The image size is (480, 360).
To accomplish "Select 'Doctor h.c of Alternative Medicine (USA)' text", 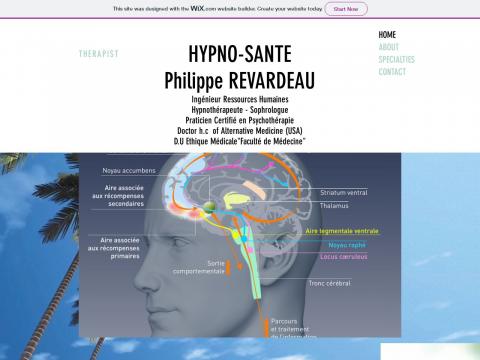I will tap(240, 131).
